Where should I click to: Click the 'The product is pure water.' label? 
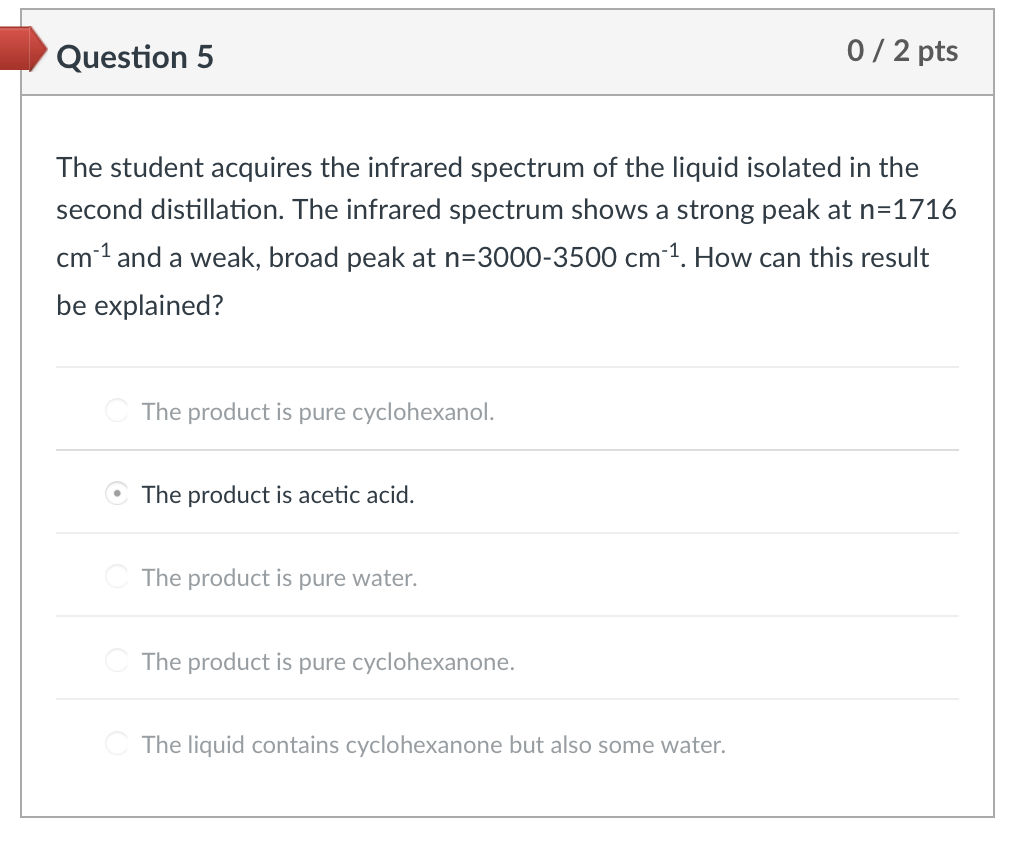pos(279,577)
